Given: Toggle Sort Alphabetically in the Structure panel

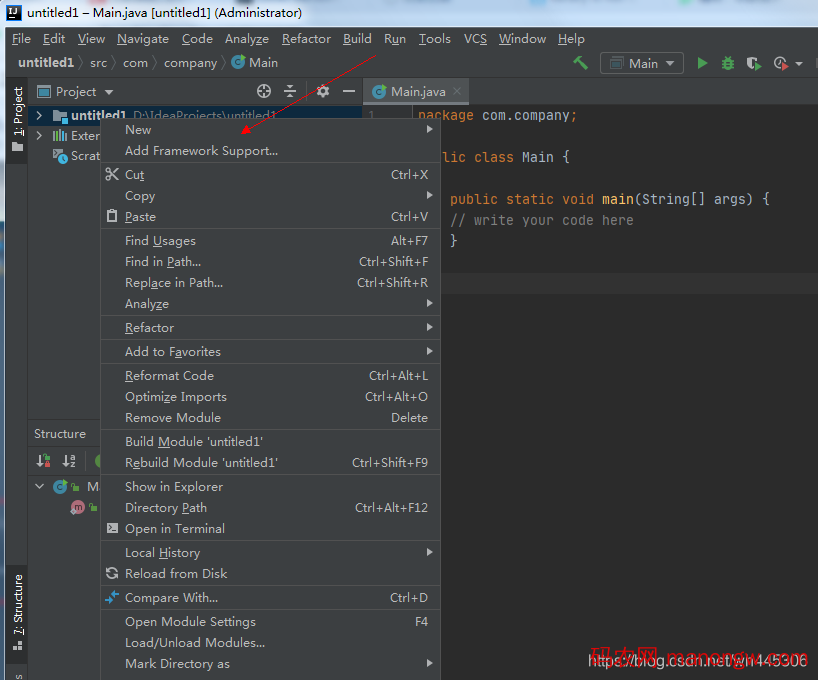Looking at the screenshot, I should (69, 461).
